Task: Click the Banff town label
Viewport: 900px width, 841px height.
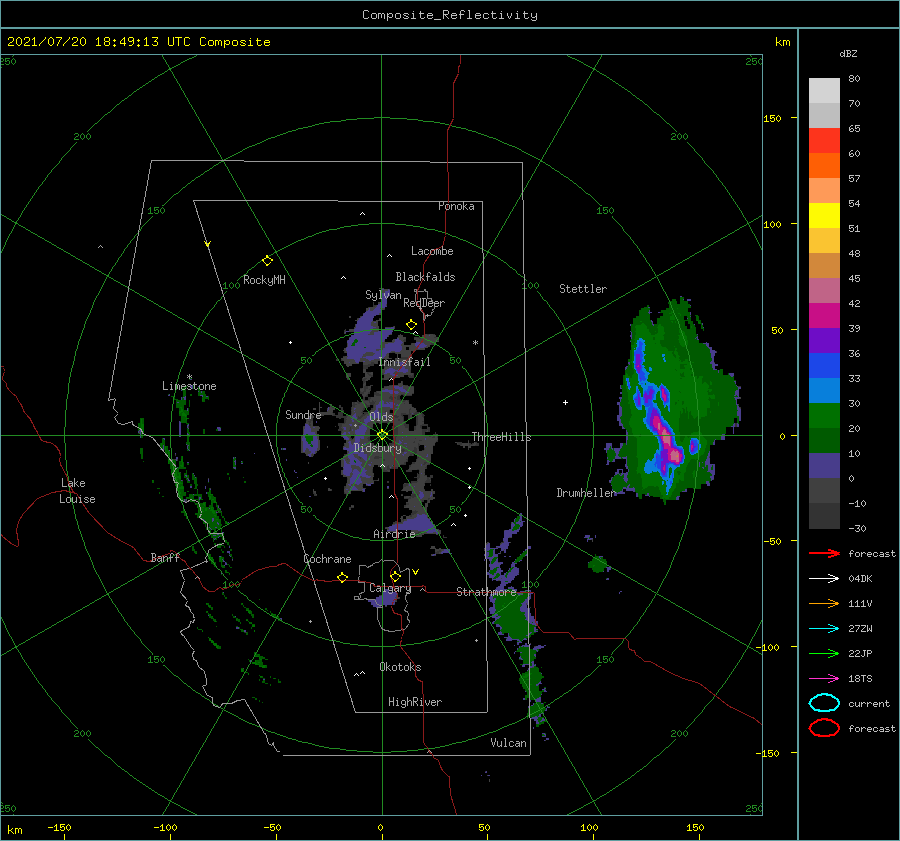Action: (x=165, y=557)
